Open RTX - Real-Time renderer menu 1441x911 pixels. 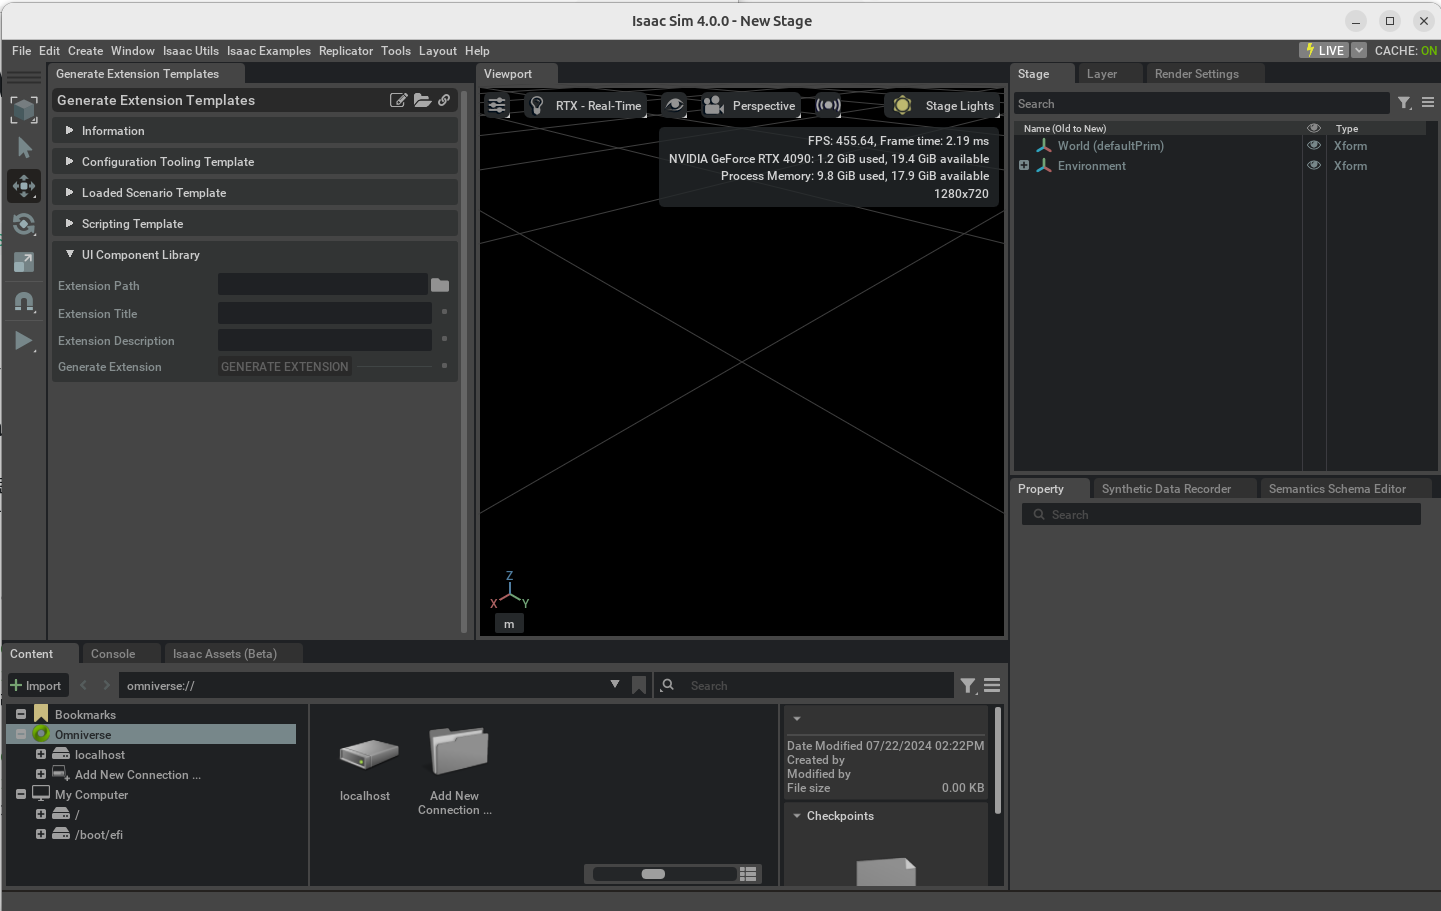click(586, 105)
